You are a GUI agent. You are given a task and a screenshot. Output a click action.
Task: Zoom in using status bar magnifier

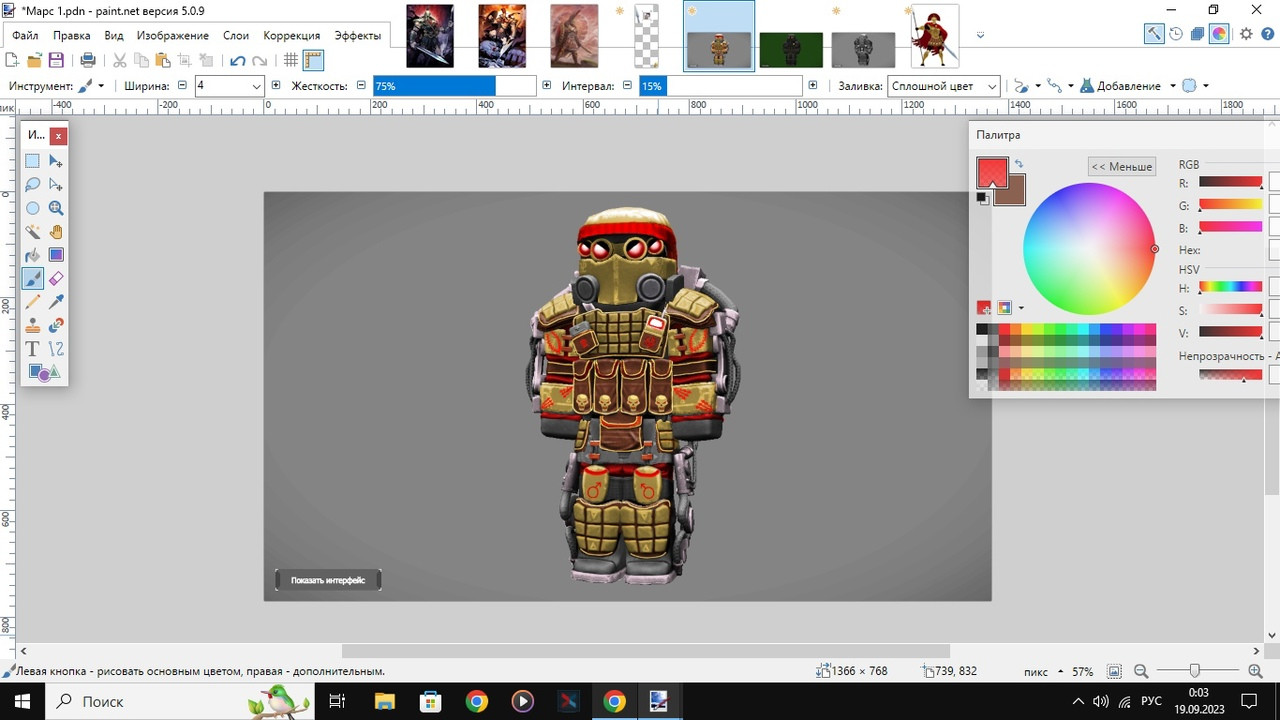(1256, 671)
